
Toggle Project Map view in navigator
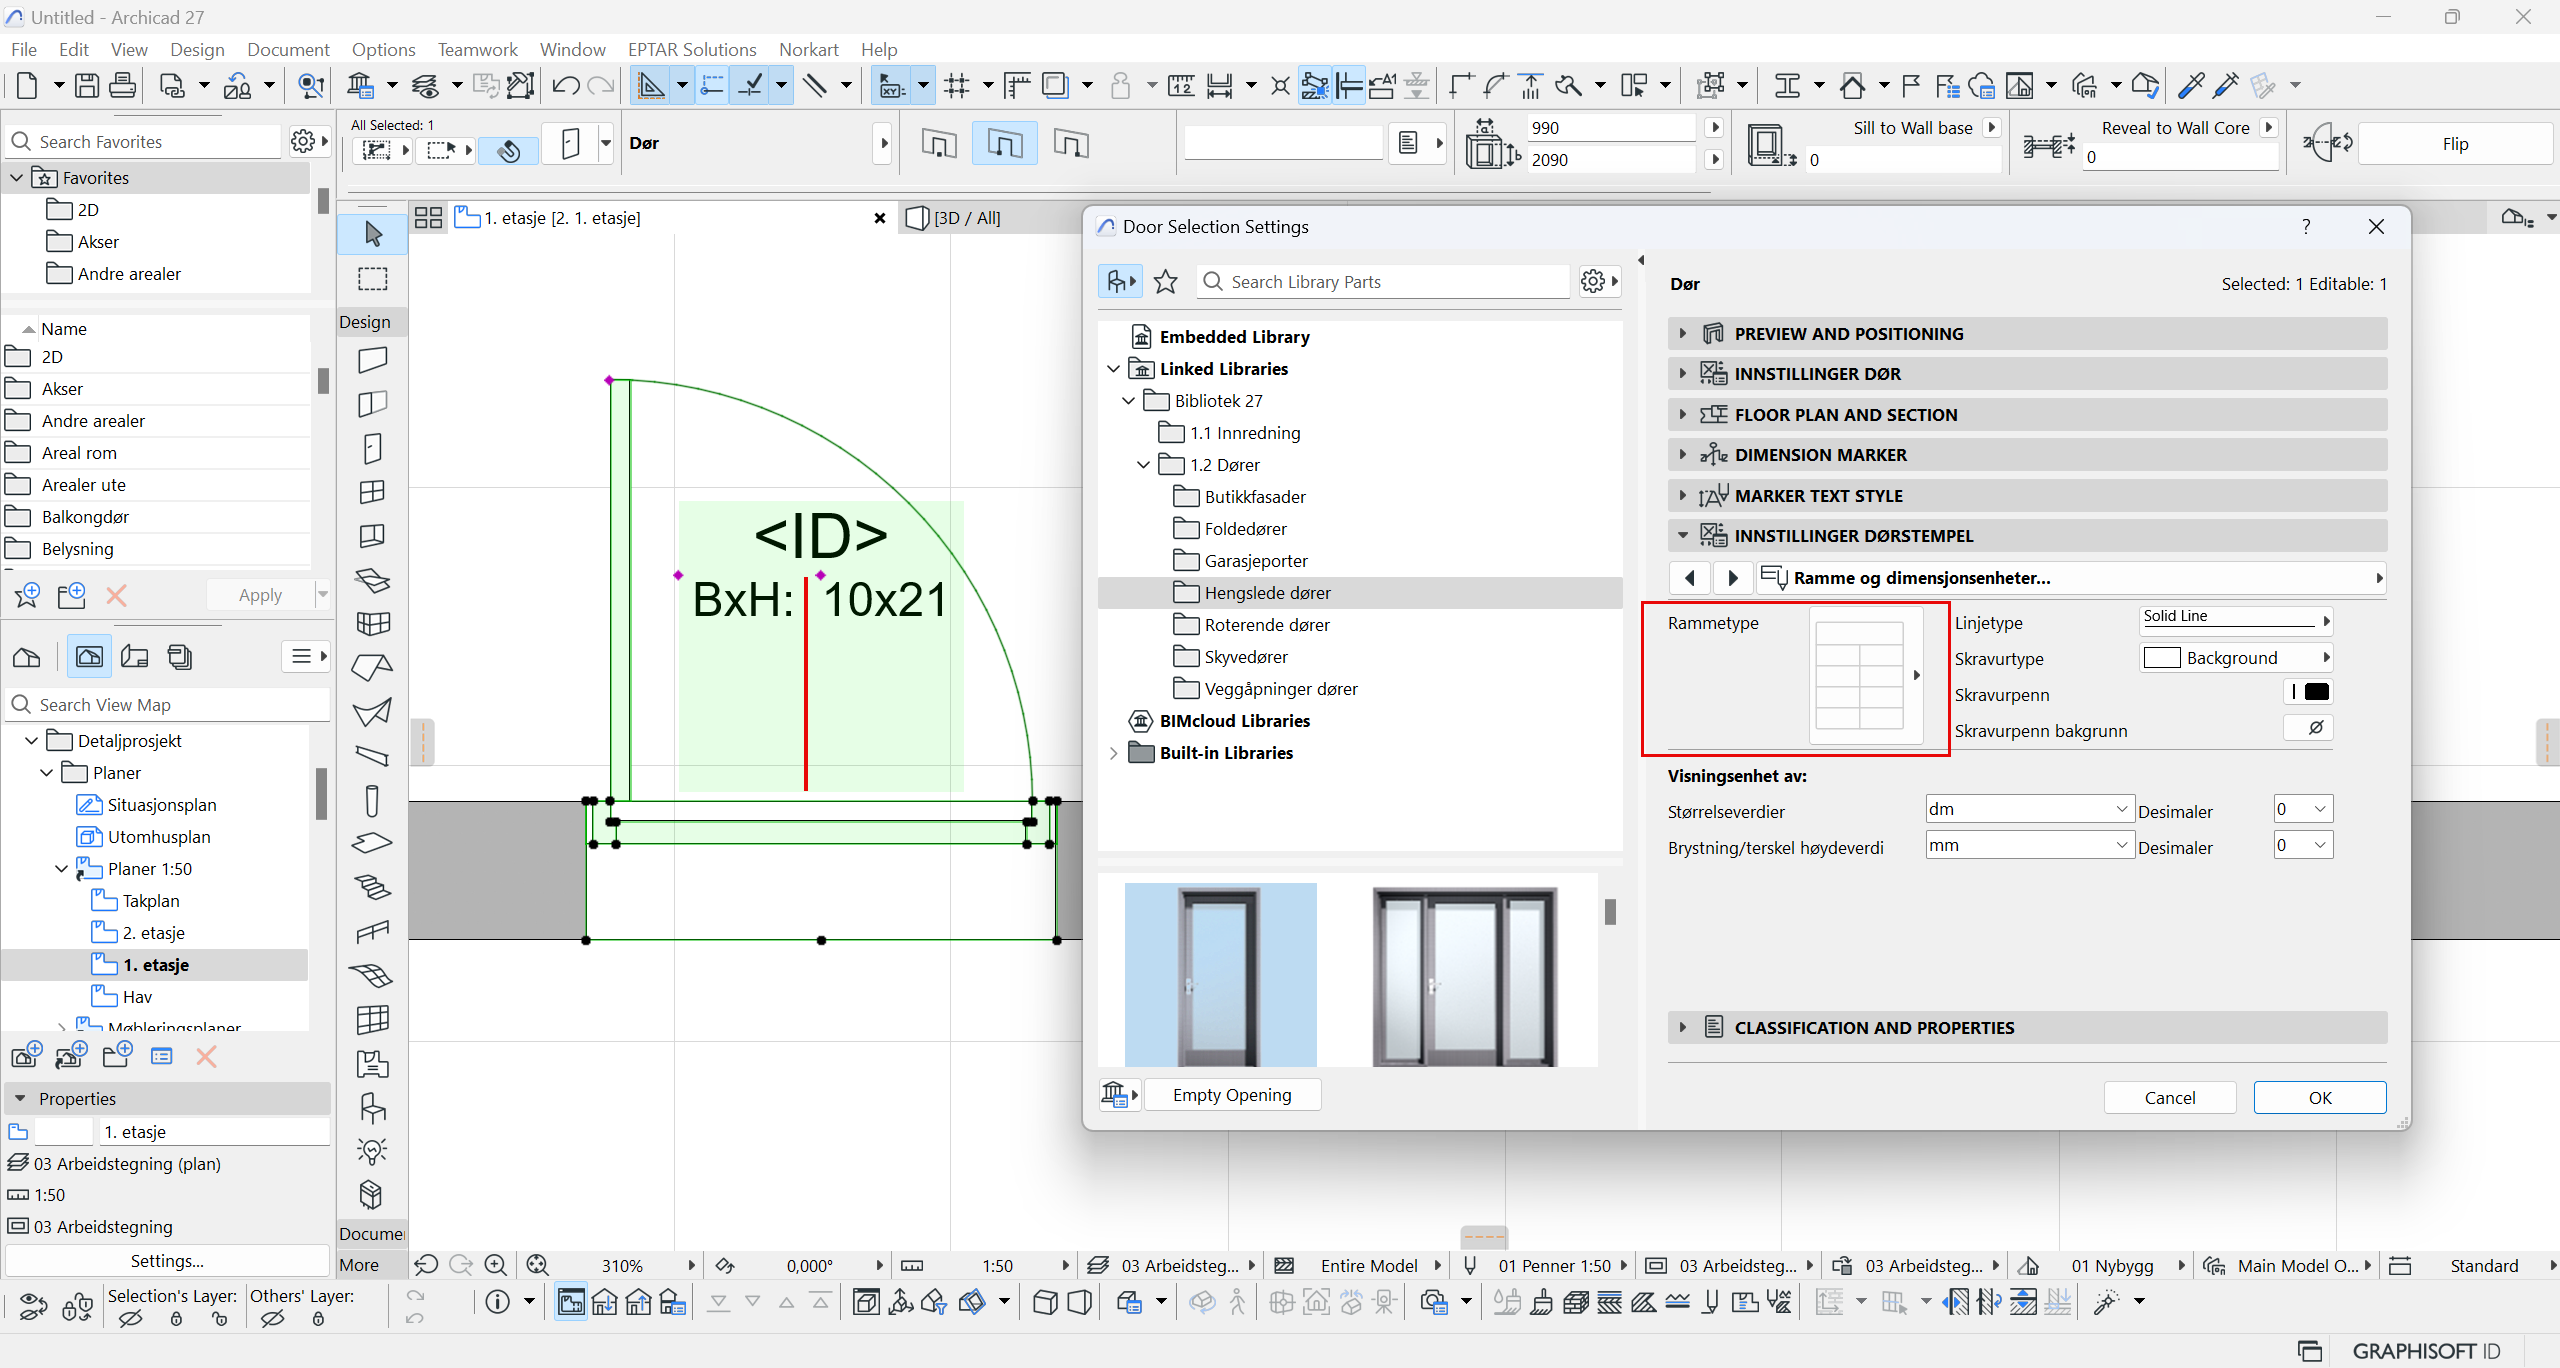pyautogui.click(x=26, y=657)
